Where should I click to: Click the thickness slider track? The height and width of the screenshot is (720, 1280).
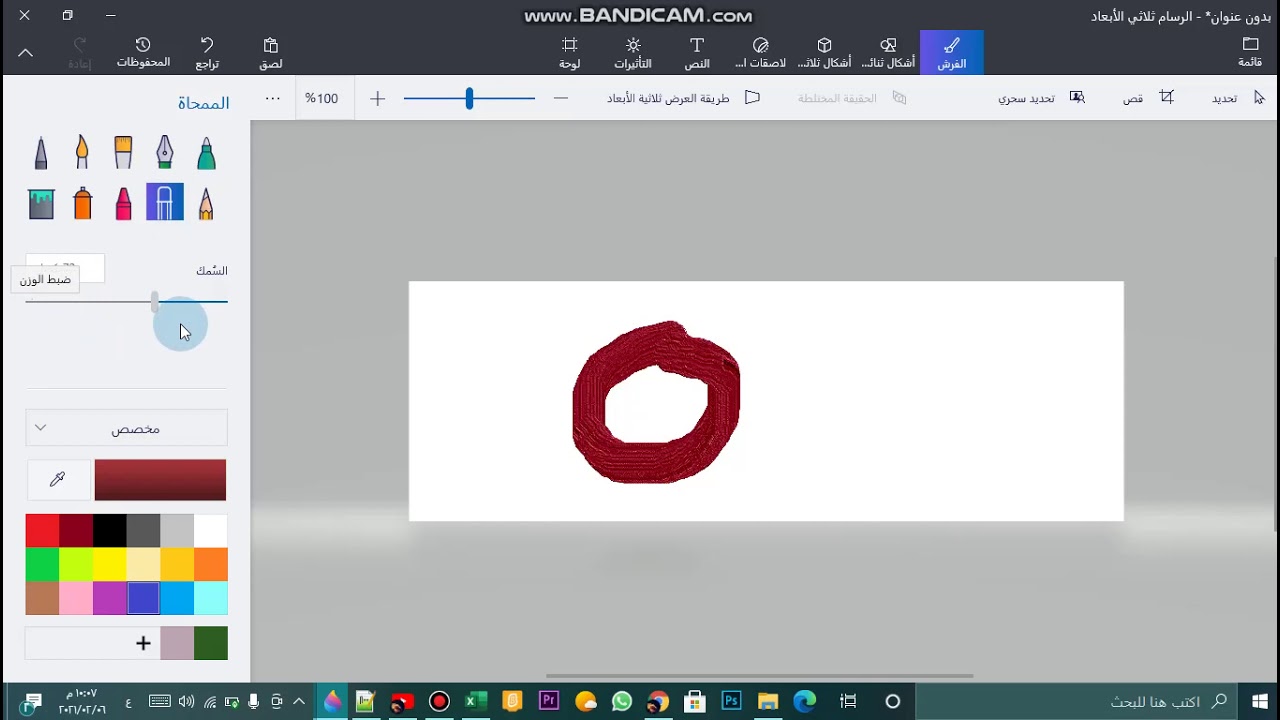pyautogui.click(x=127, y=301)
